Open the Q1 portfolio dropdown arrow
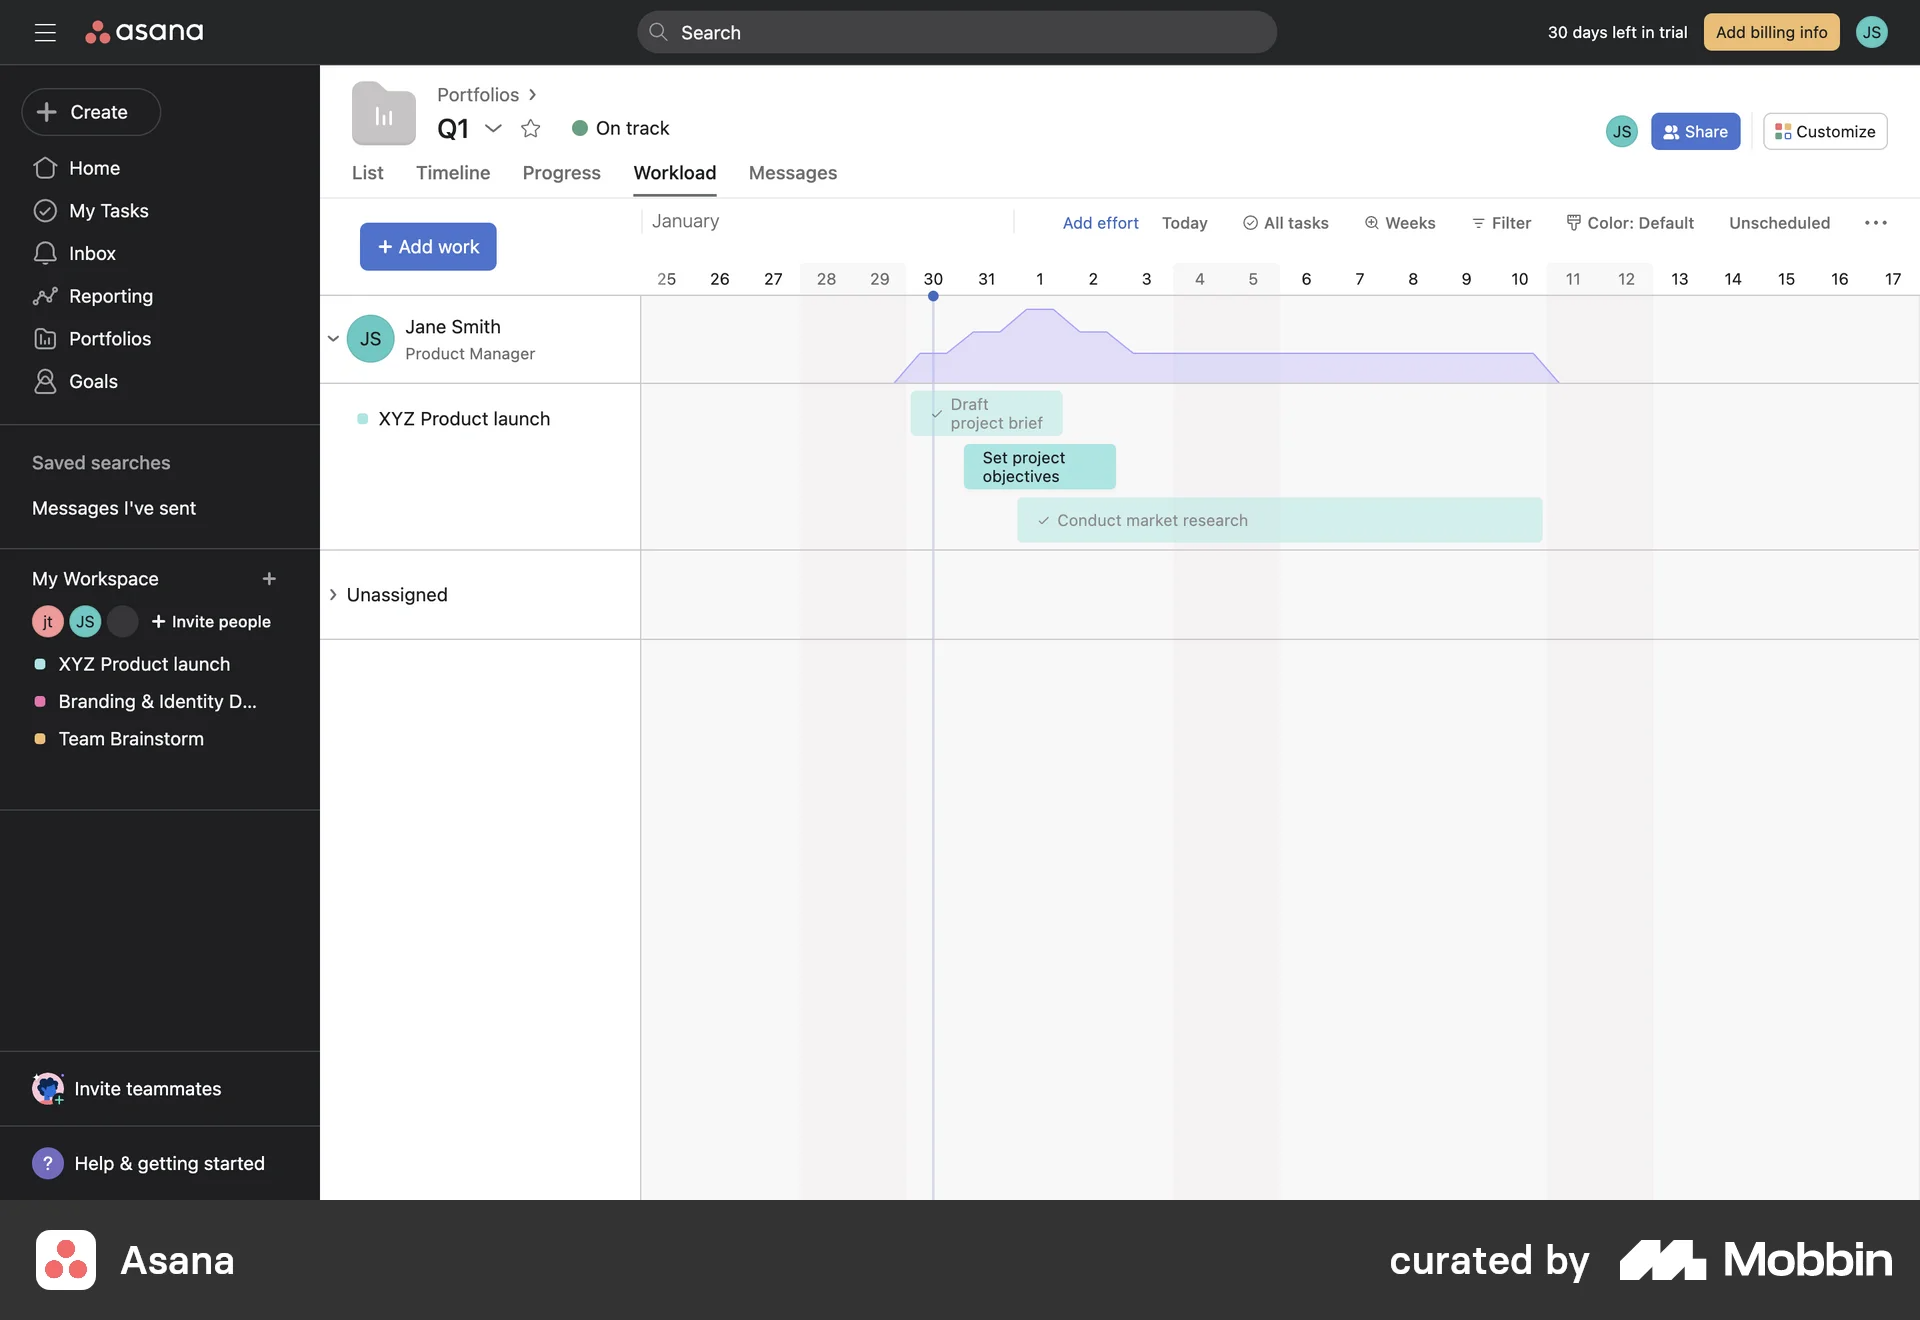This screenshot has height=1320, width=1920. coord(493,128)
